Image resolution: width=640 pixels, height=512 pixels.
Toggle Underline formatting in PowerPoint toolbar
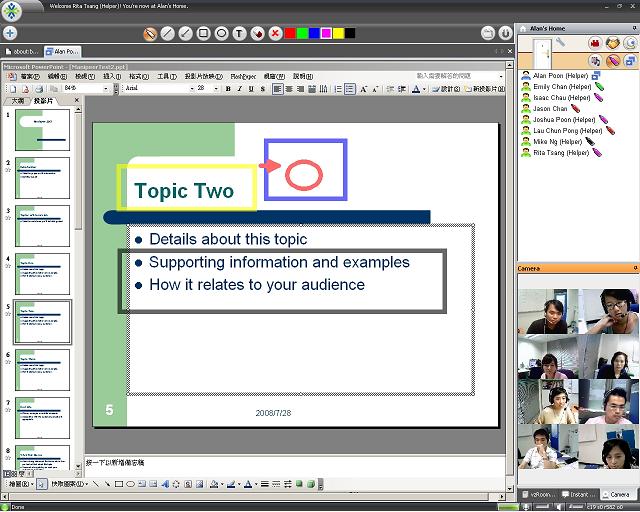tap(252, 88)
